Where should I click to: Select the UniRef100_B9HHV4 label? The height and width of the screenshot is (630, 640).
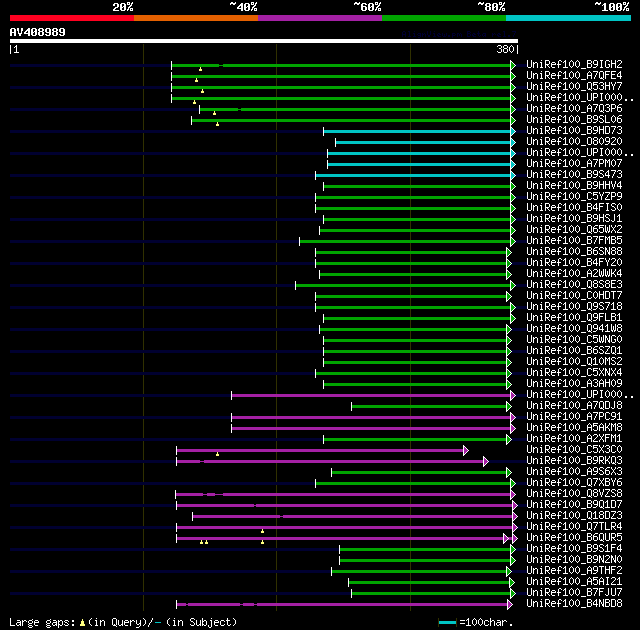574,186
